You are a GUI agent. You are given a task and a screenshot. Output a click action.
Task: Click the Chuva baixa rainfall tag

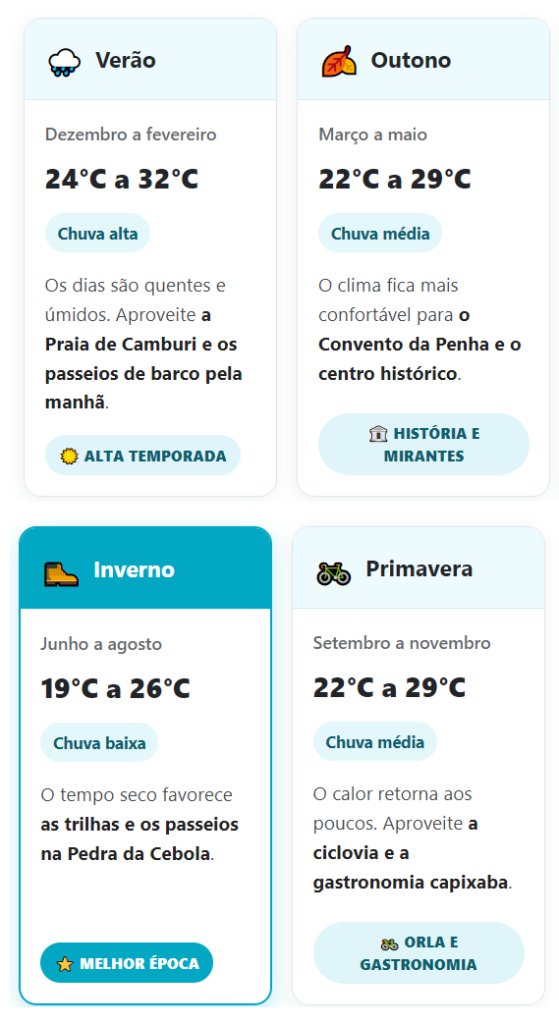pyautogui.click(x=99, y=743)
